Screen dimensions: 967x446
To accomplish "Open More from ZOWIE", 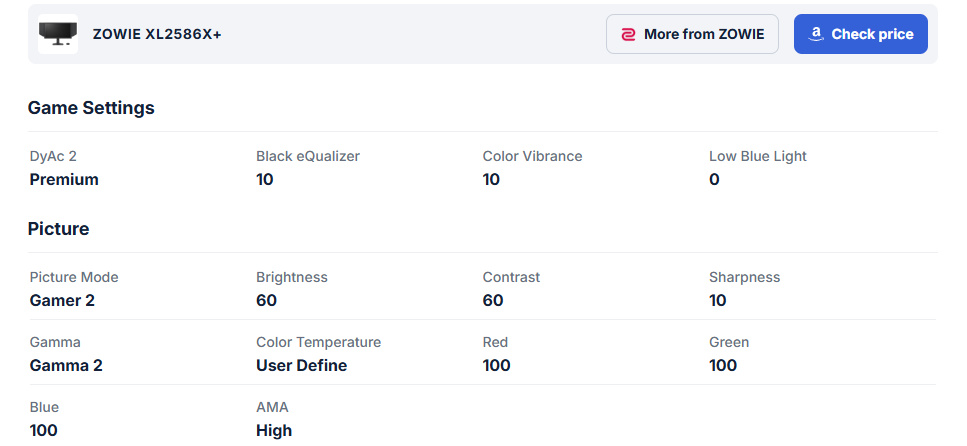I will point(692,34).
